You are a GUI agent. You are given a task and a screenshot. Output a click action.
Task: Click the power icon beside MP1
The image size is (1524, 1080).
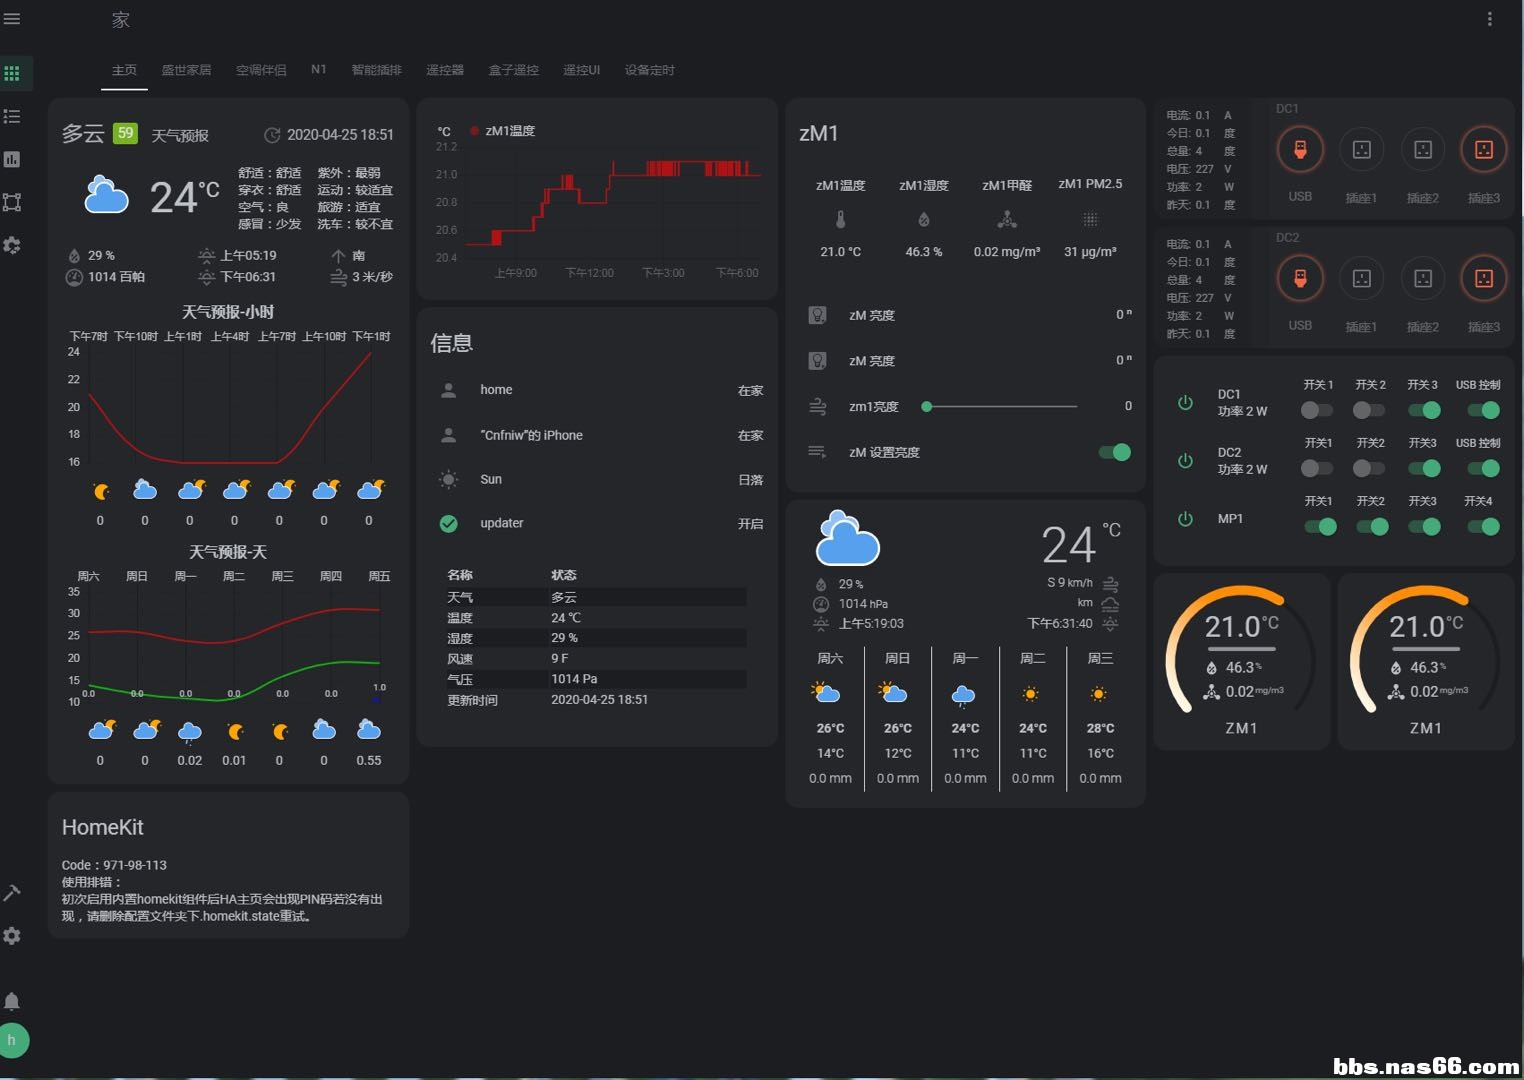1185,519
